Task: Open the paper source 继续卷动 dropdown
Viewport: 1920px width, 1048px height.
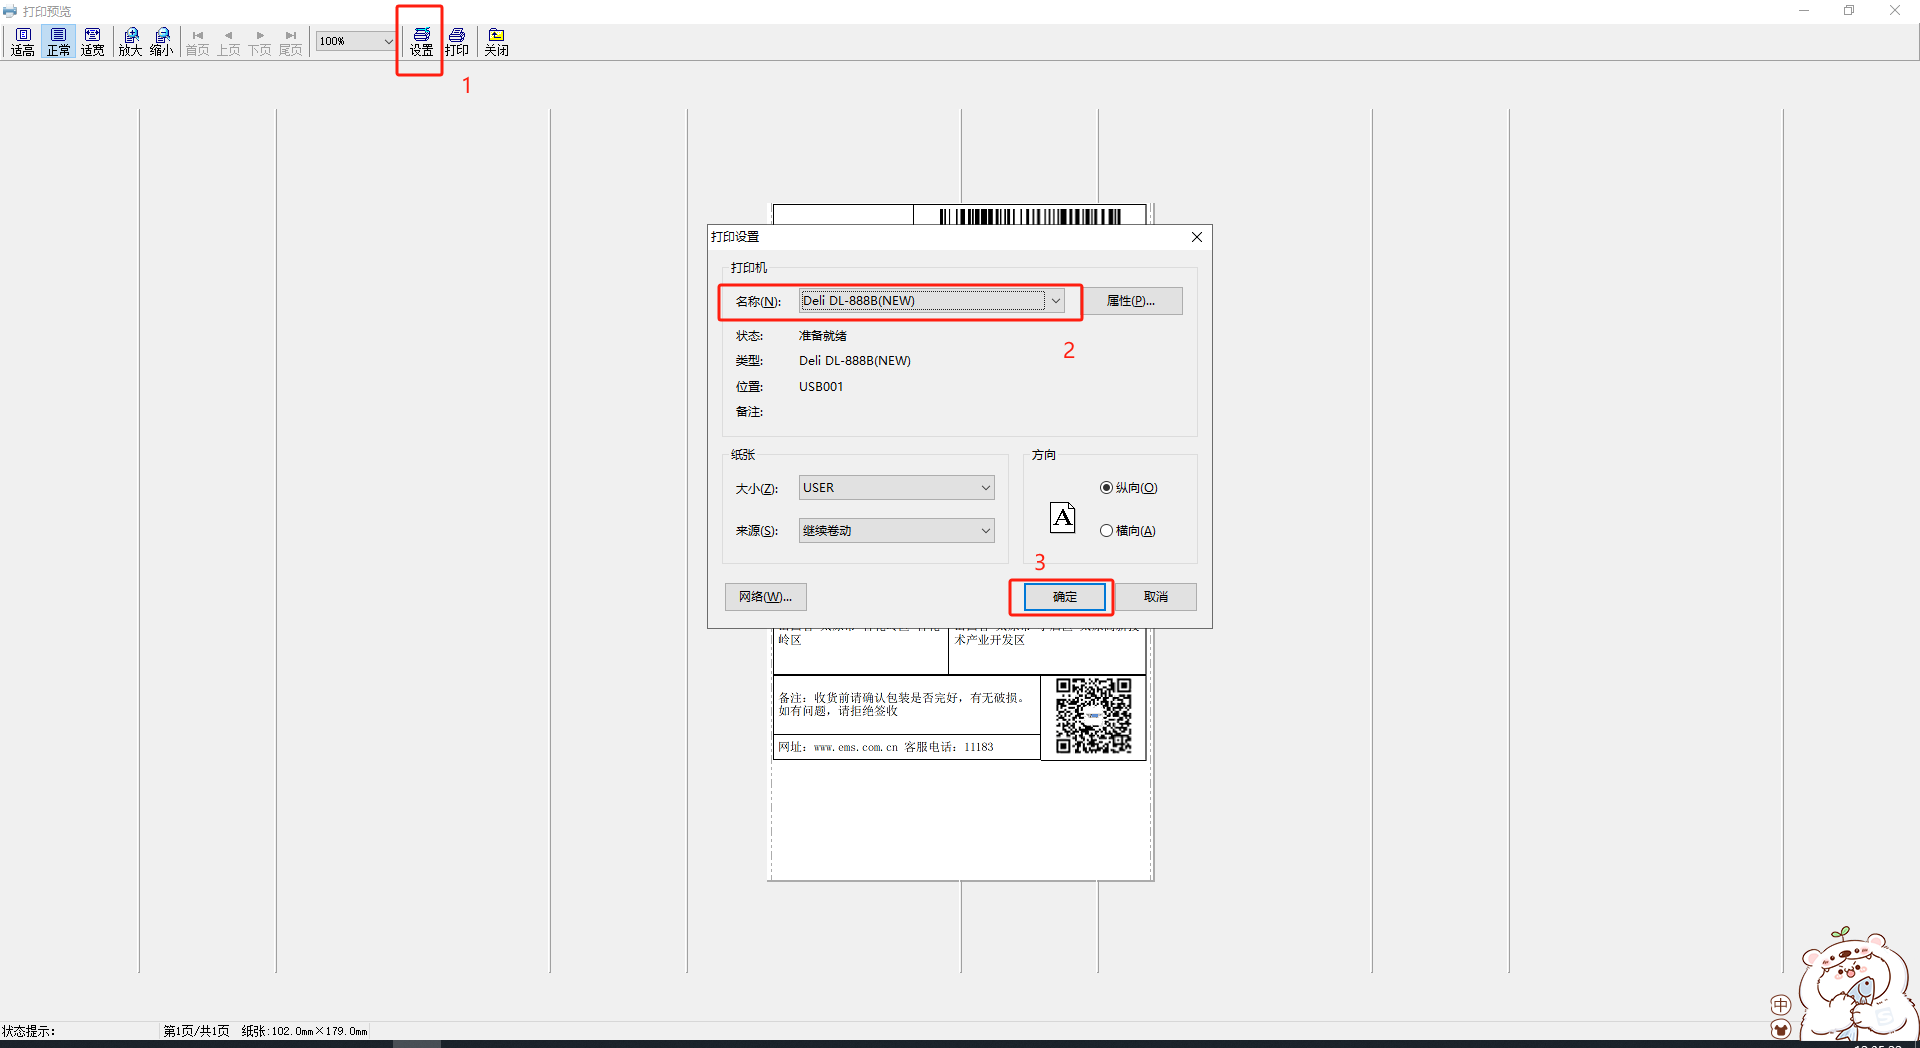Action: [985, 531]
